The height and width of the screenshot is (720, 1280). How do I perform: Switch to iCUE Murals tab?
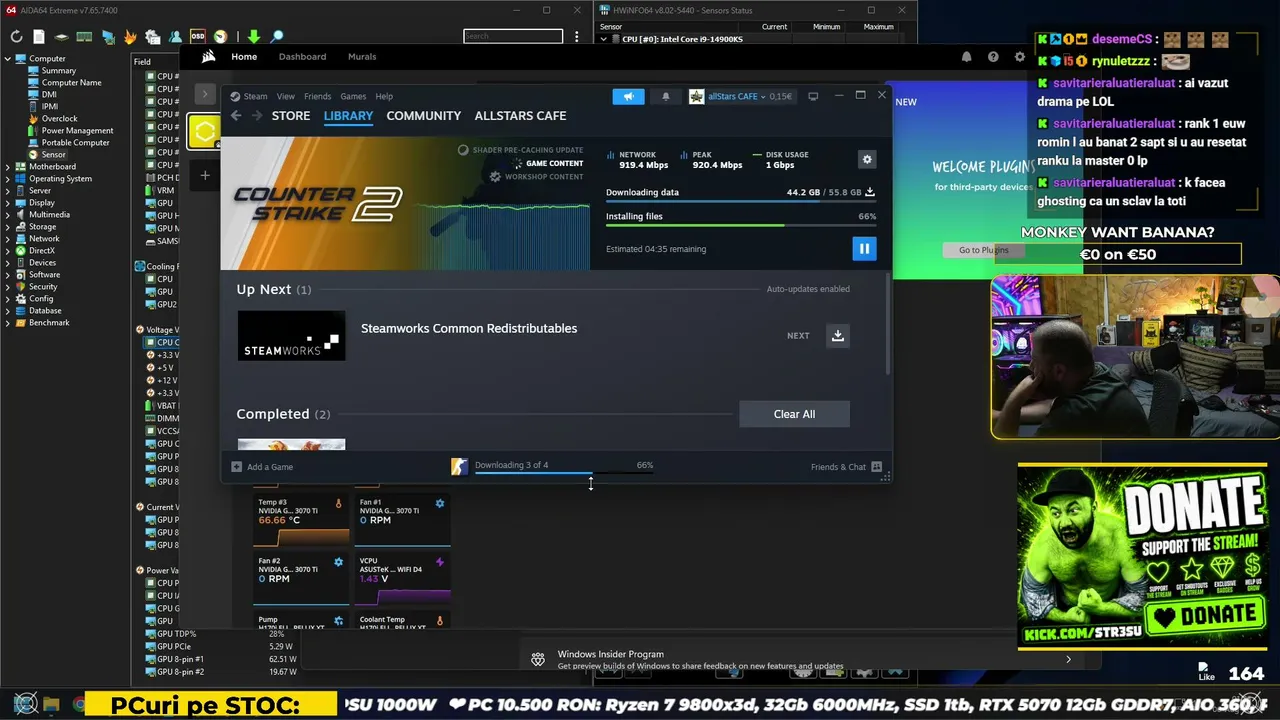[362, 57]
